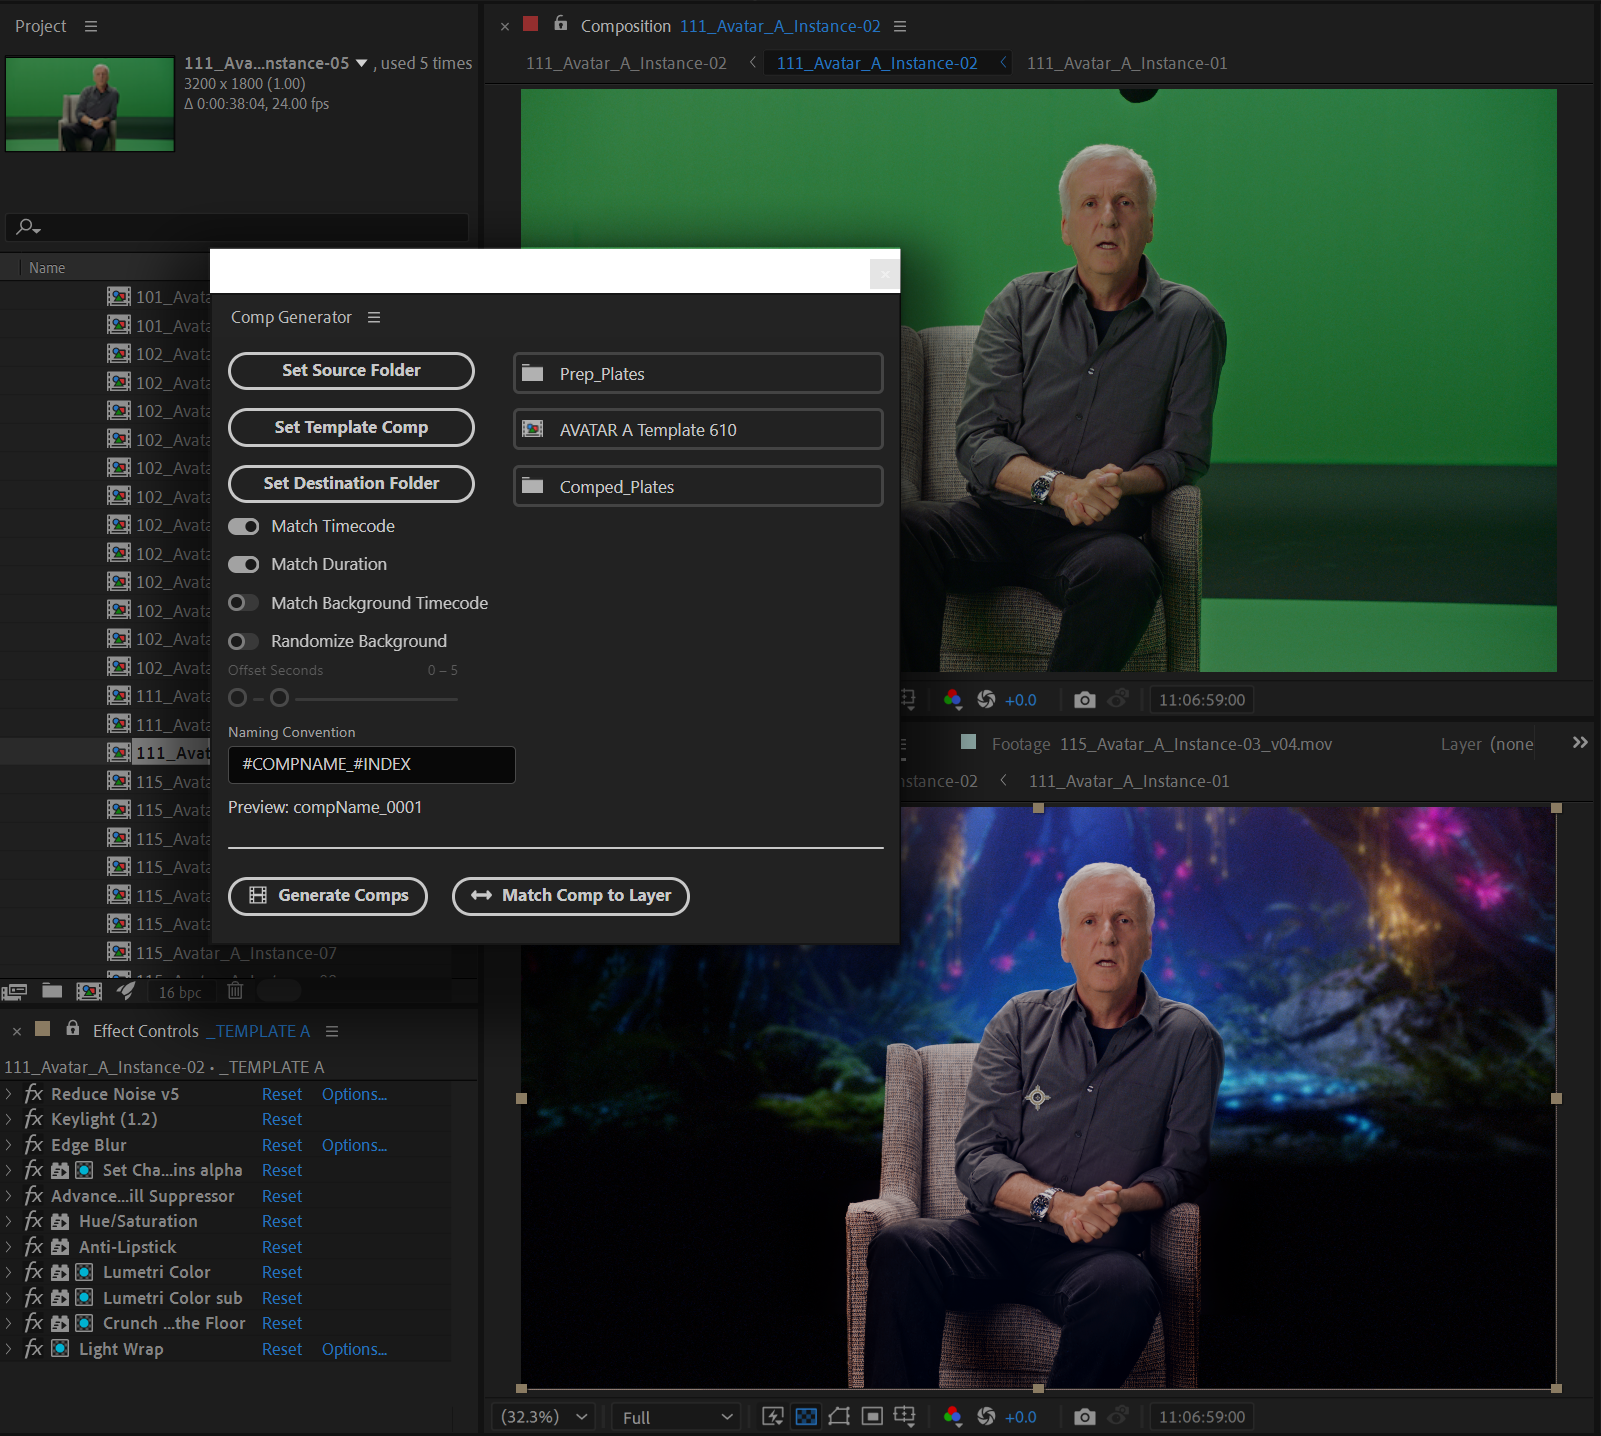
Task: Expand the Keylight effect in Effect Controls
Action: pyautogui.click(x=10, y=1118)
